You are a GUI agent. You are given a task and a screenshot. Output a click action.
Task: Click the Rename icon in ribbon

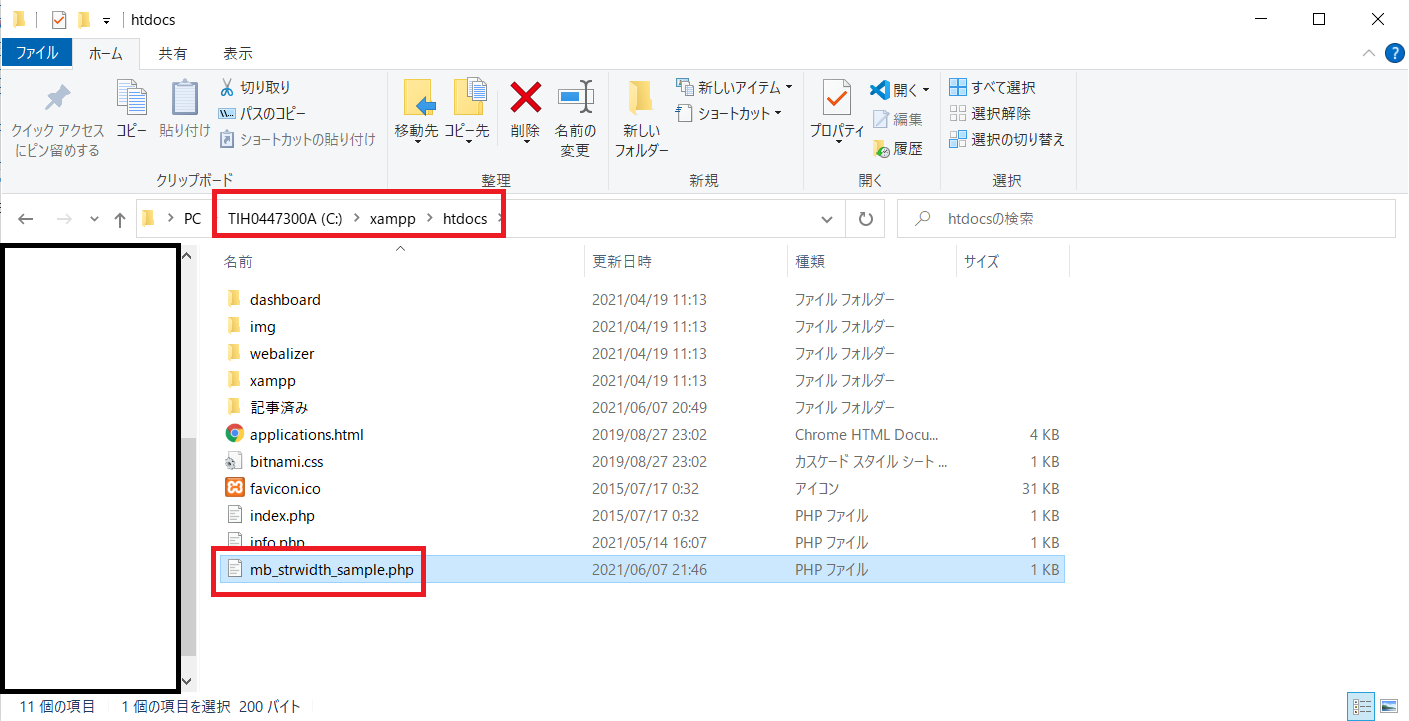pyautogui.click(x=575, y=97)
